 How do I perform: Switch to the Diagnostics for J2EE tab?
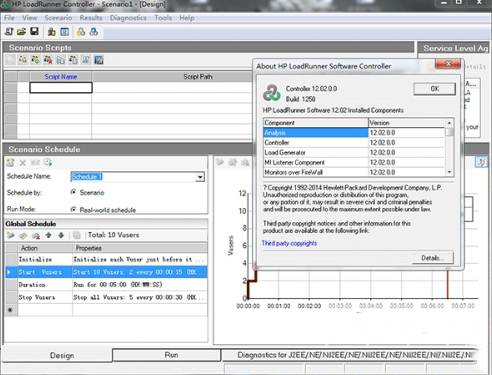[350, 355]
